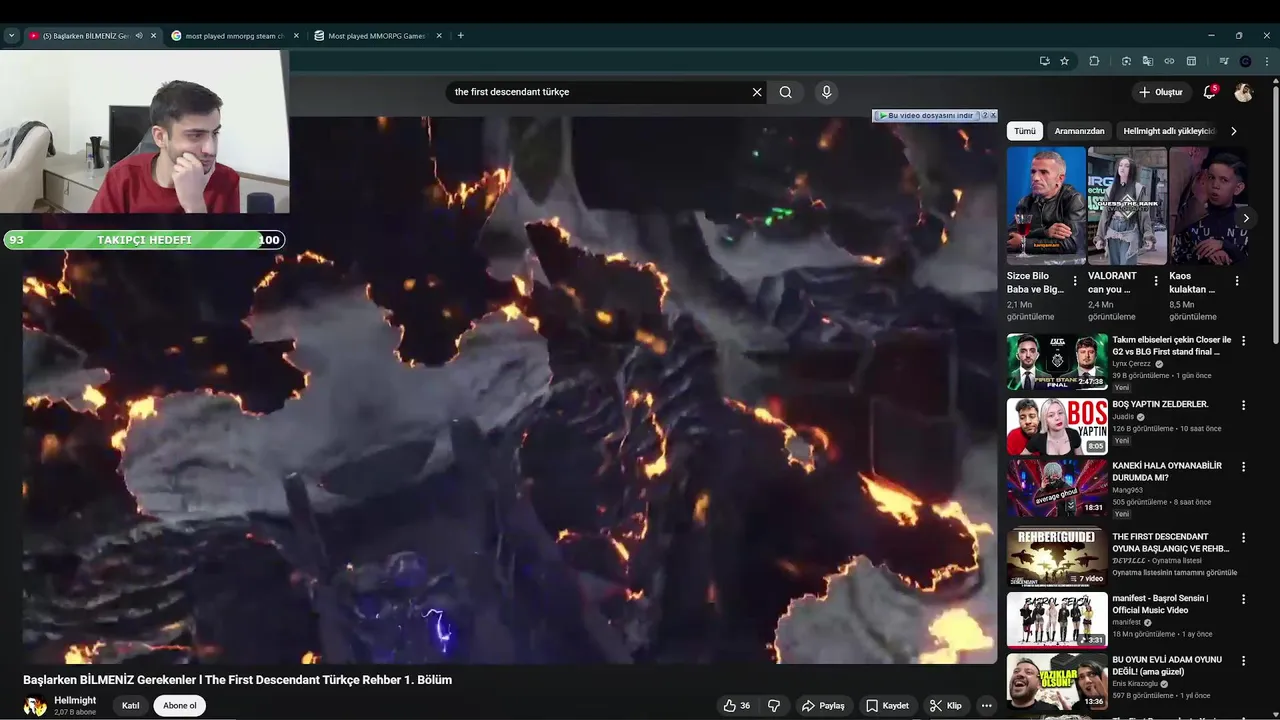Viewport: 1280px width, 720px height.
Task: Open options for BU OYUN EVLİ ADAM video
Action: tap(1244, 661)
